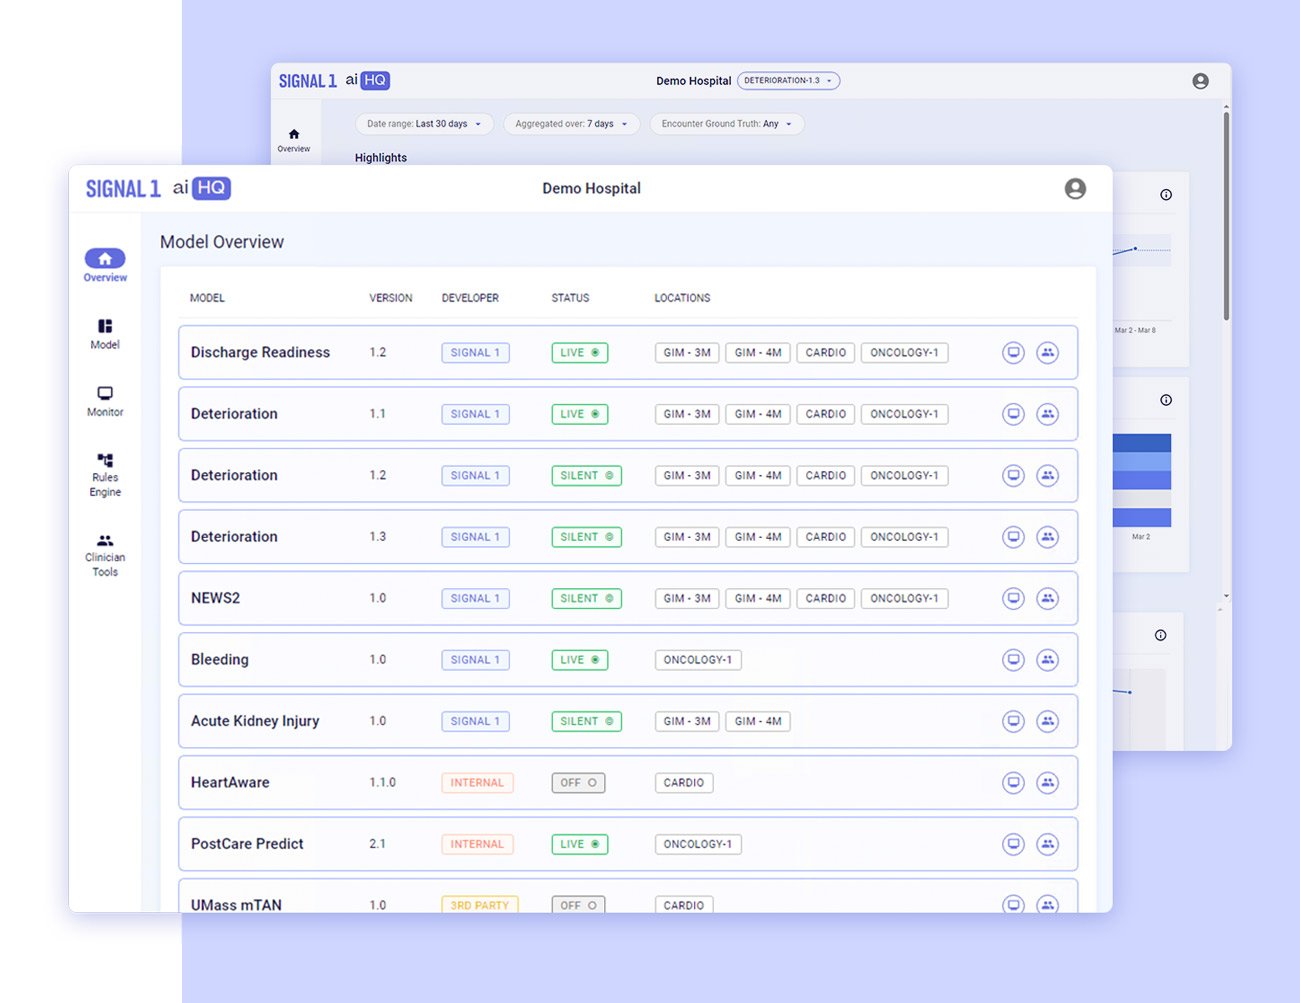Click the ONCOLOGY-1 location tag for PostCare Predict
This screenshot has height=1003, width=1300.
coord(698,845)
